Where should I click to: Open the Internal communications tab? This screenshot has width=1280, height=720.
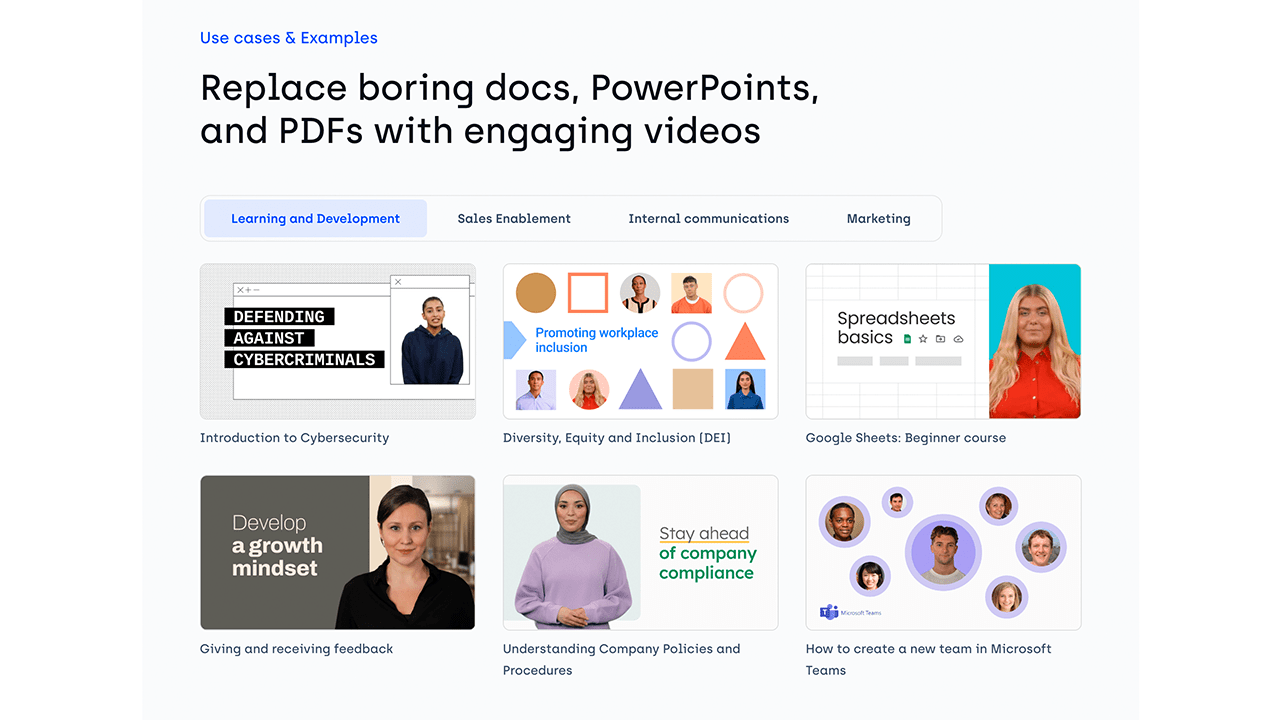[708, 219]
